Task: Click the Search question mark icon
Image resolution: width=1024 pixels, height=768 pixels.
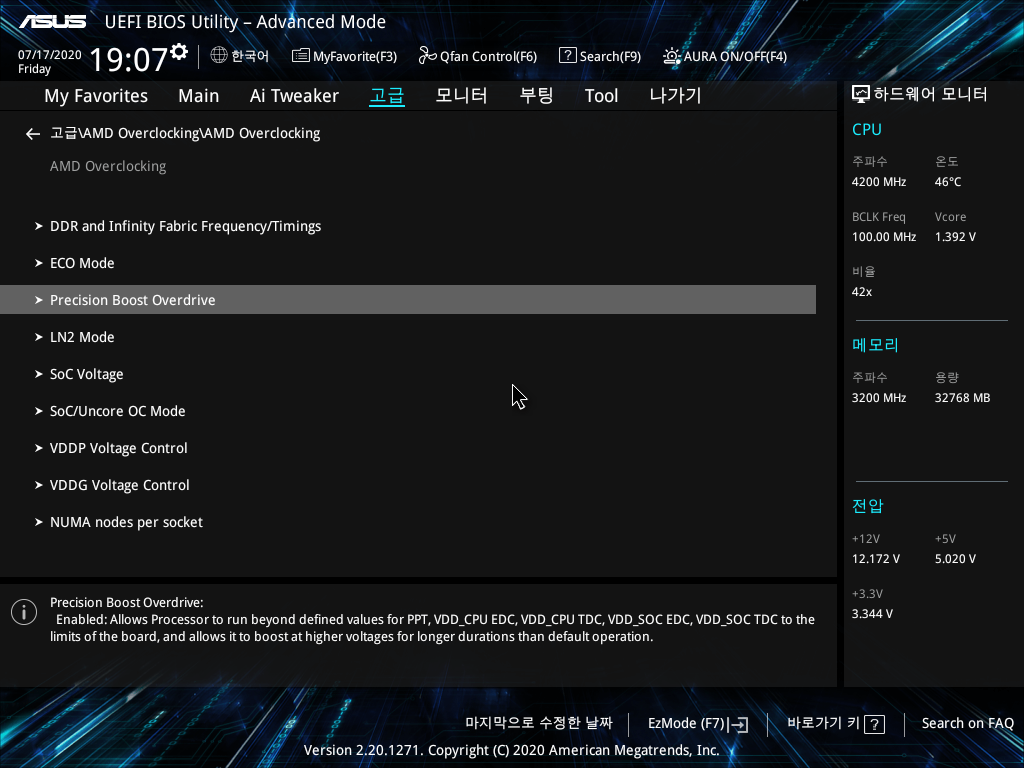Action: (568, 56)
